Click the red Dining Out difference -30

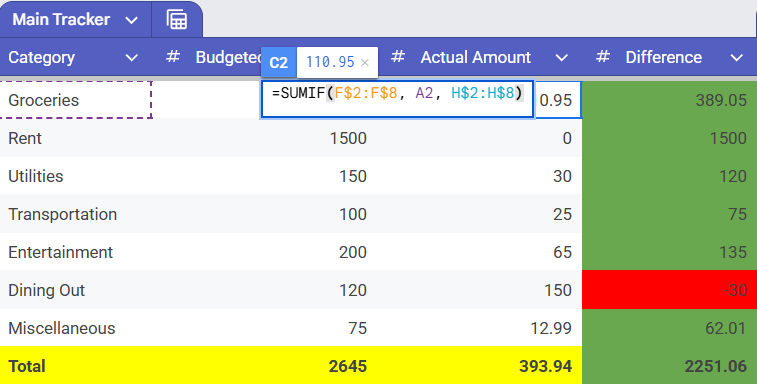[735, 290]
